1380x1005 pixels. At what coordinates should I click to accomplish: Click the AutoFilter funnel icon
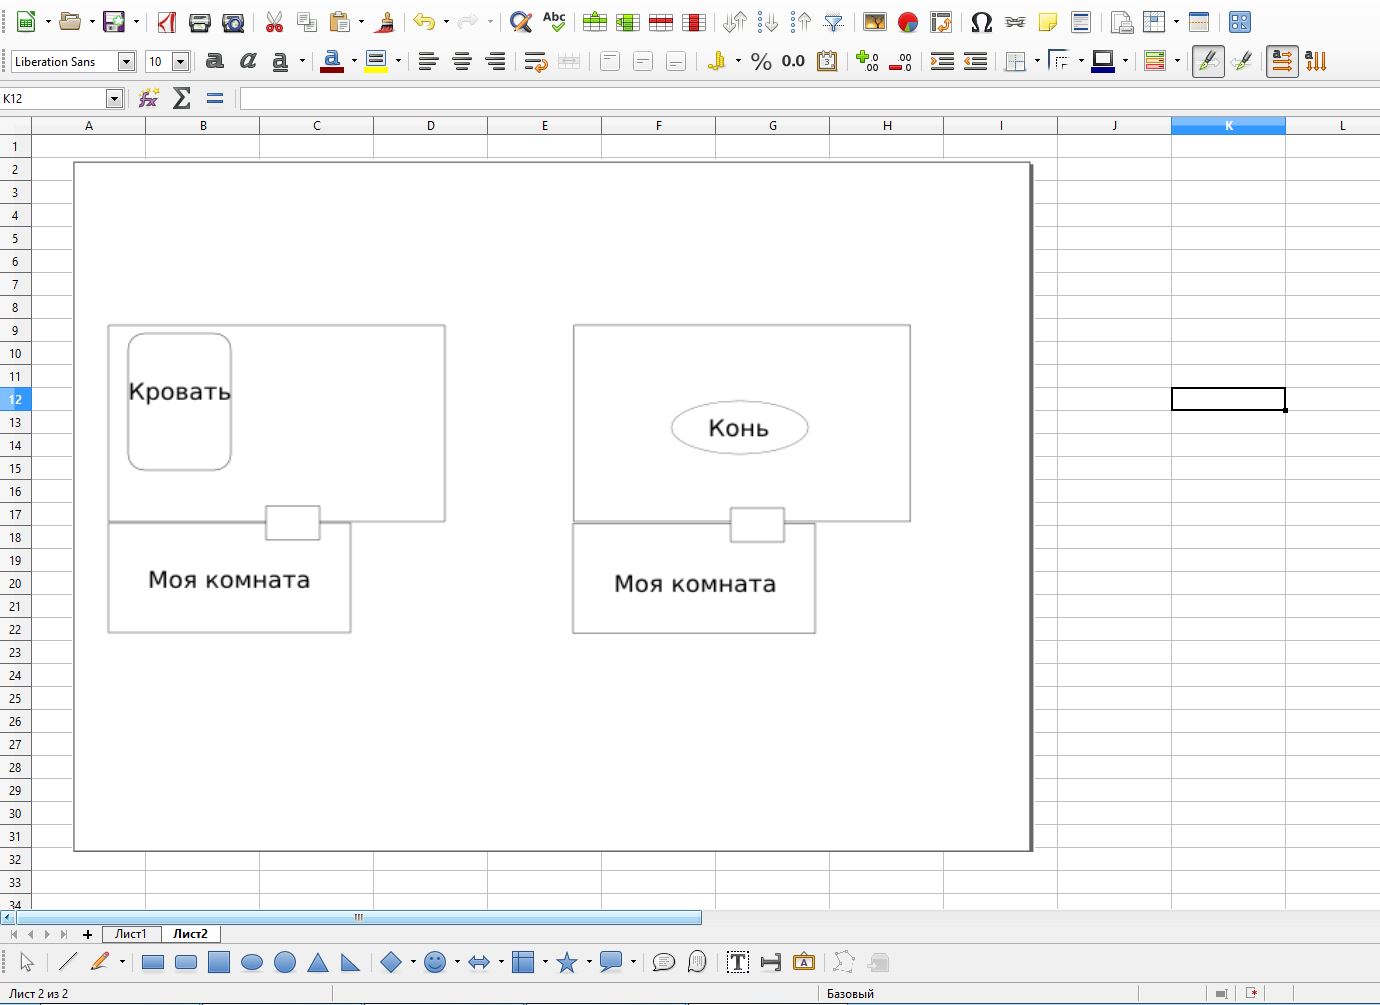click(833, 22)
